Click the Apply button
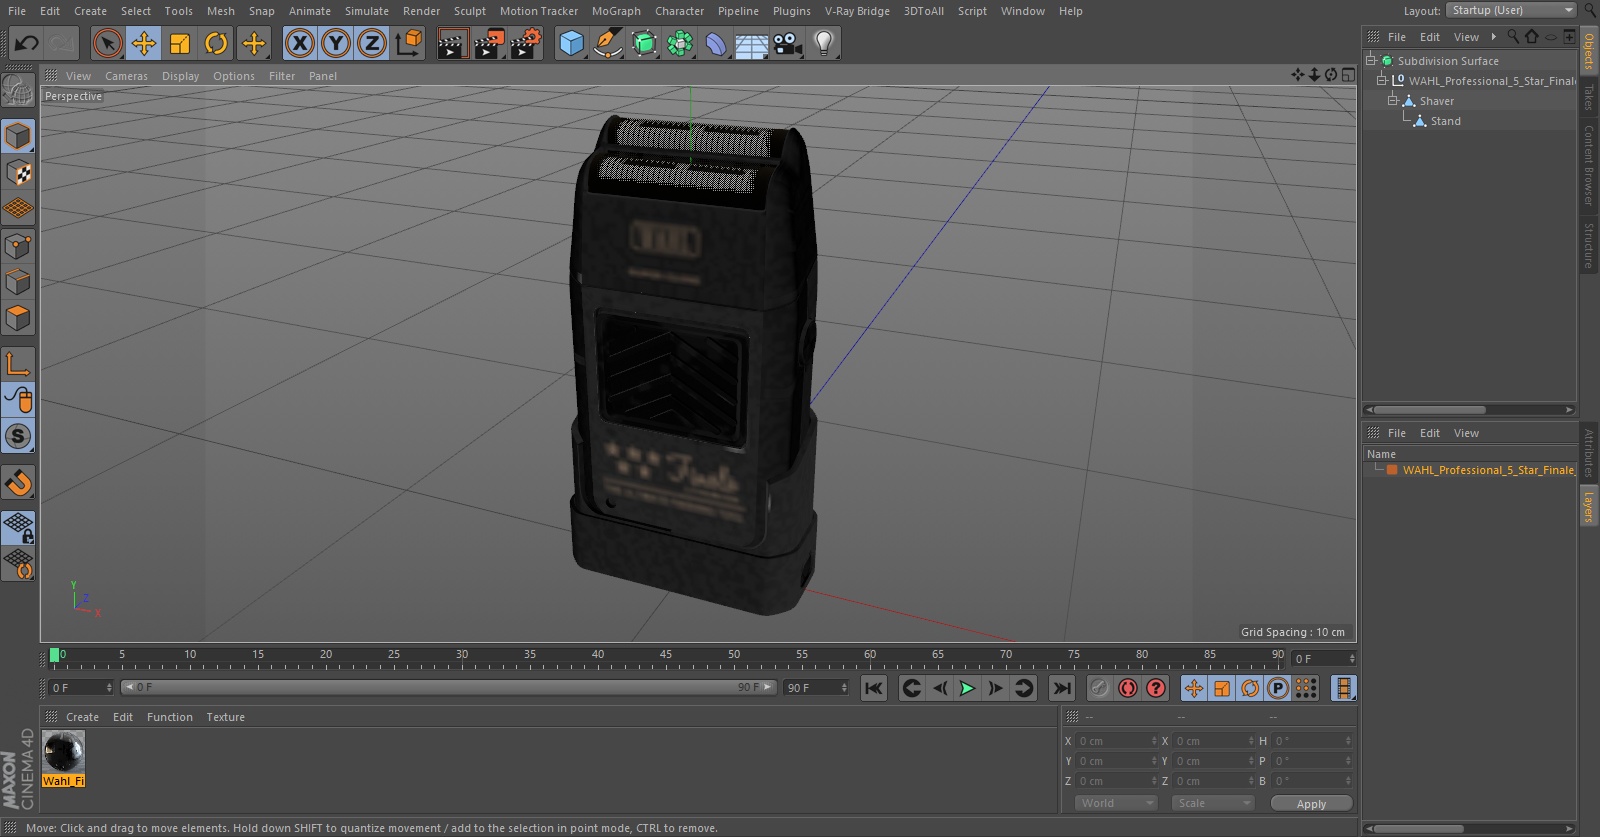The image size is (1600, 837). coord(1311,803)
